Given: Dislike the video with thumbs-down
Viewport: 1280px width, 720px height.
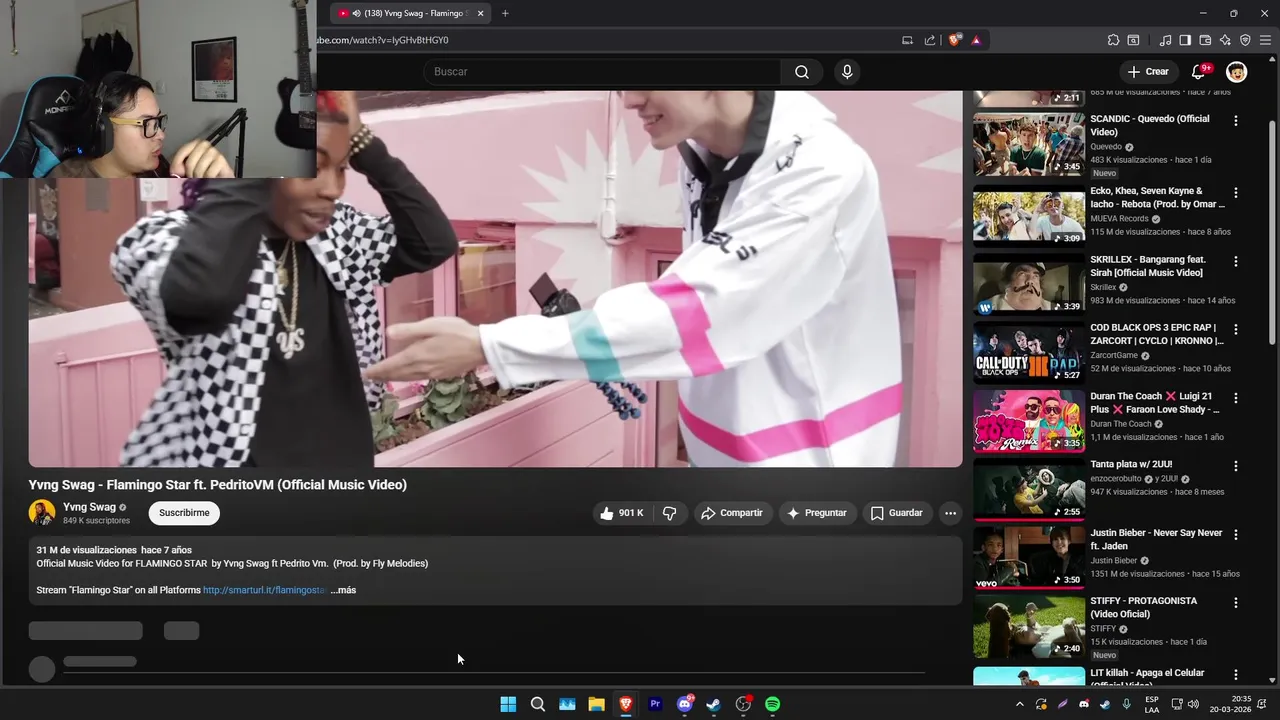Looking at the screenshot, I should (670, 513).
